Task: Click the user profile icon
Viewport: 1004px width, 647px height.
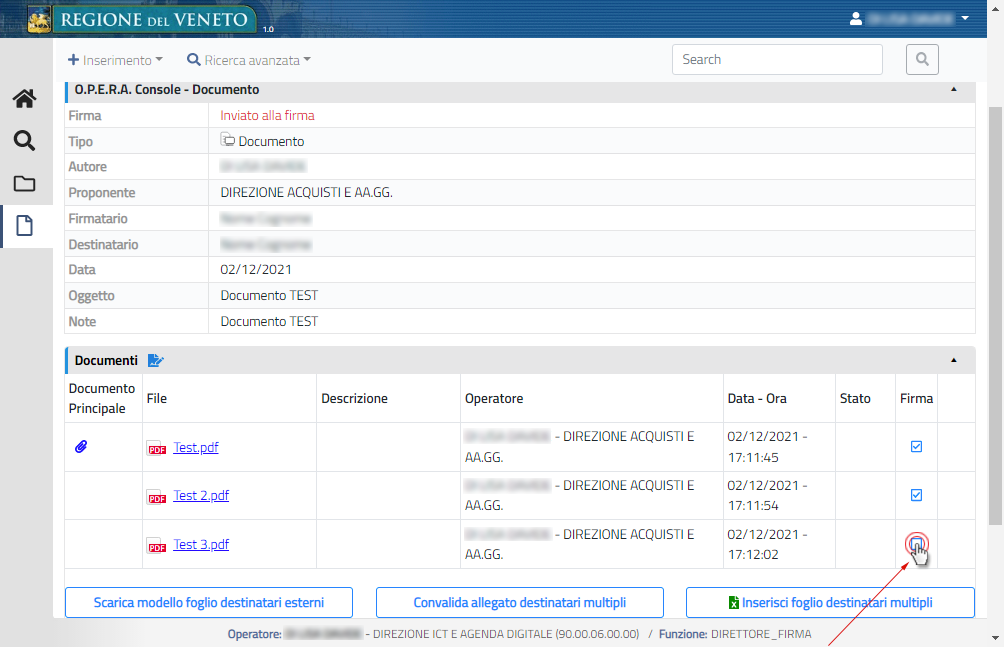Action: [855, 19]
